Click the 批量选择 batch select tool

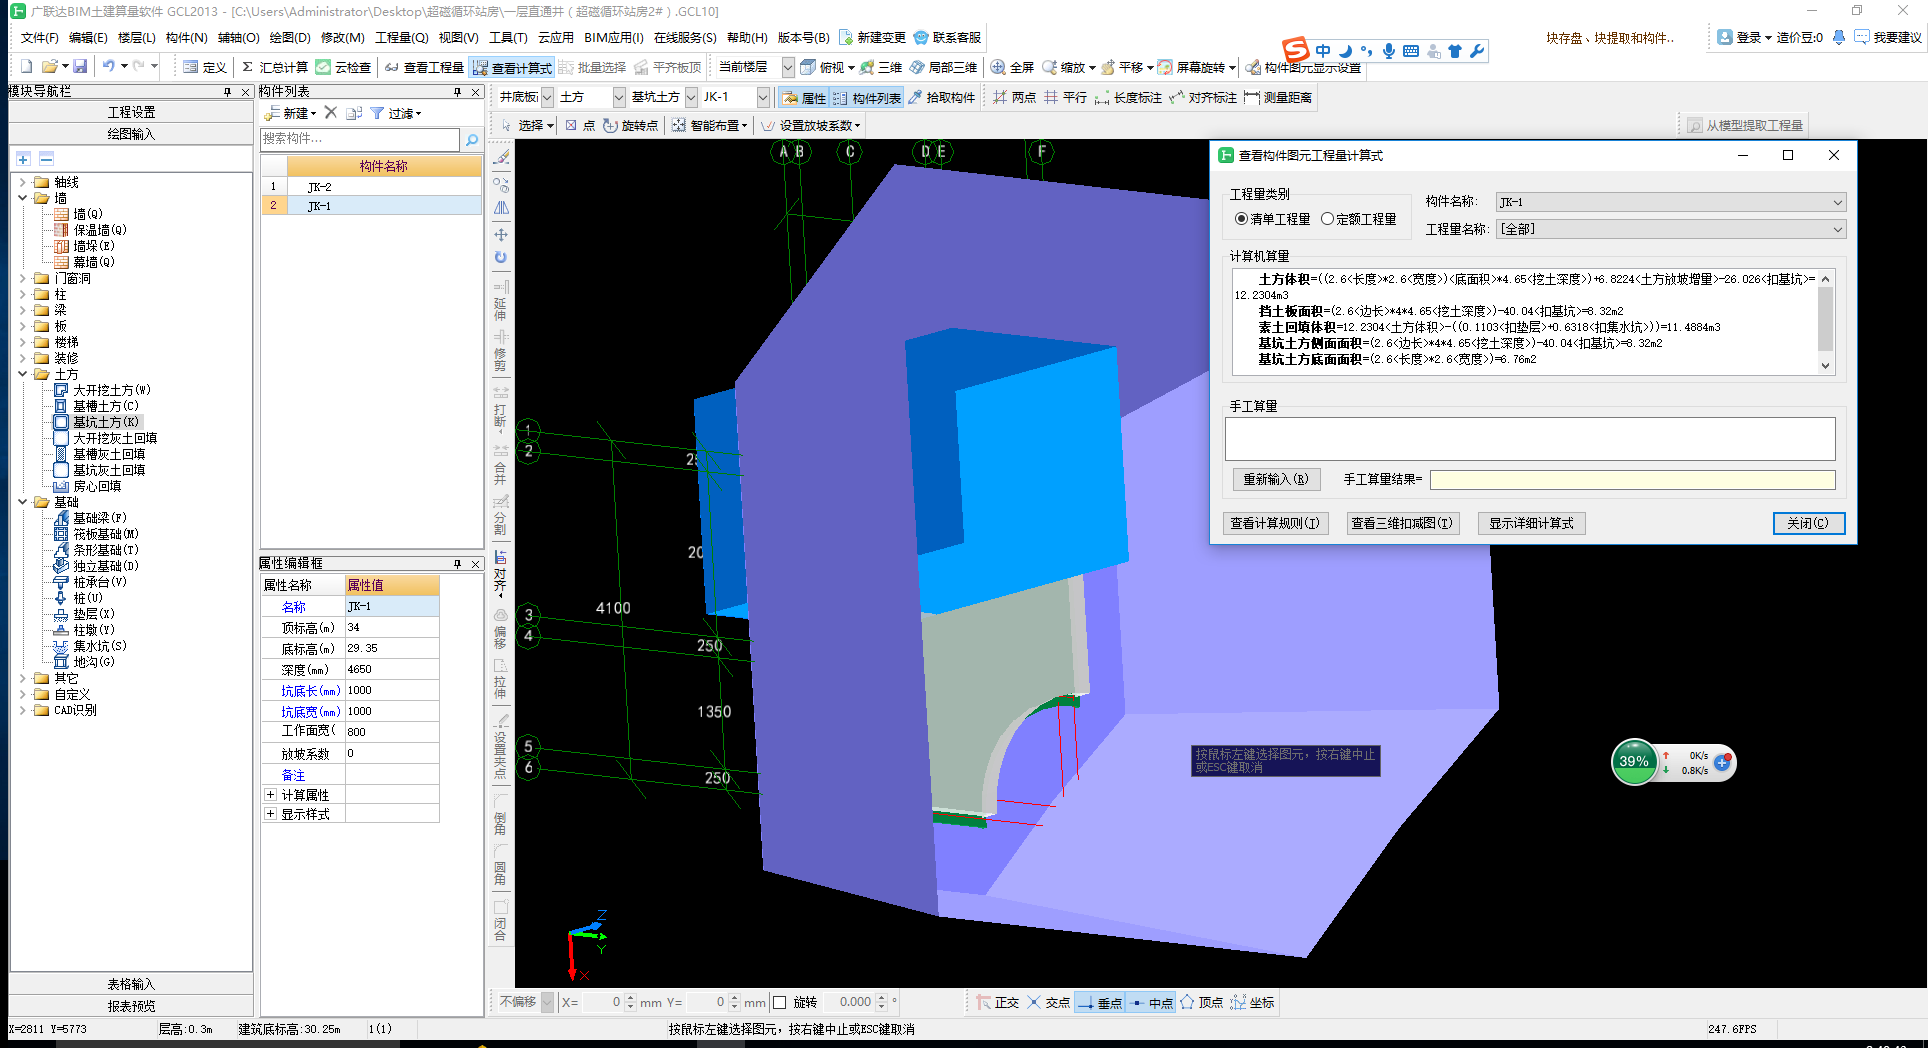592,67
